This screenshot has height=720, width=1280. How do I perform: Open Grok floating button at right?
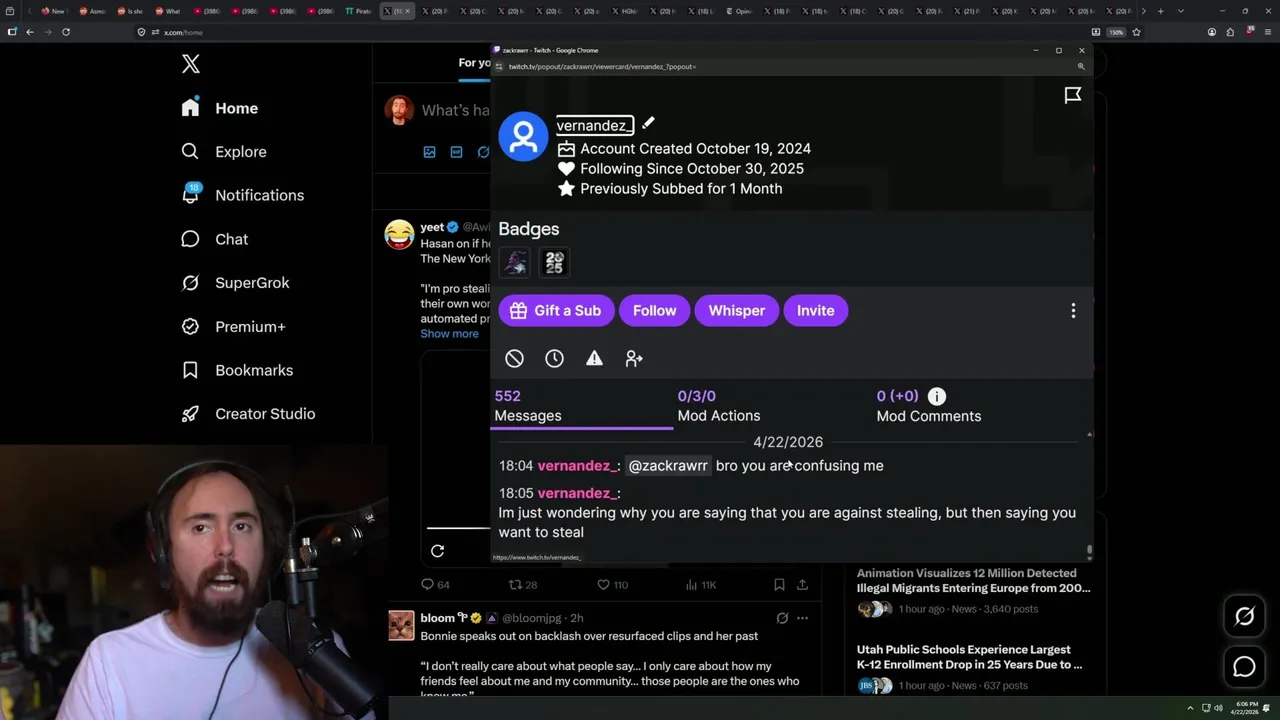(x=1244, y=617)
